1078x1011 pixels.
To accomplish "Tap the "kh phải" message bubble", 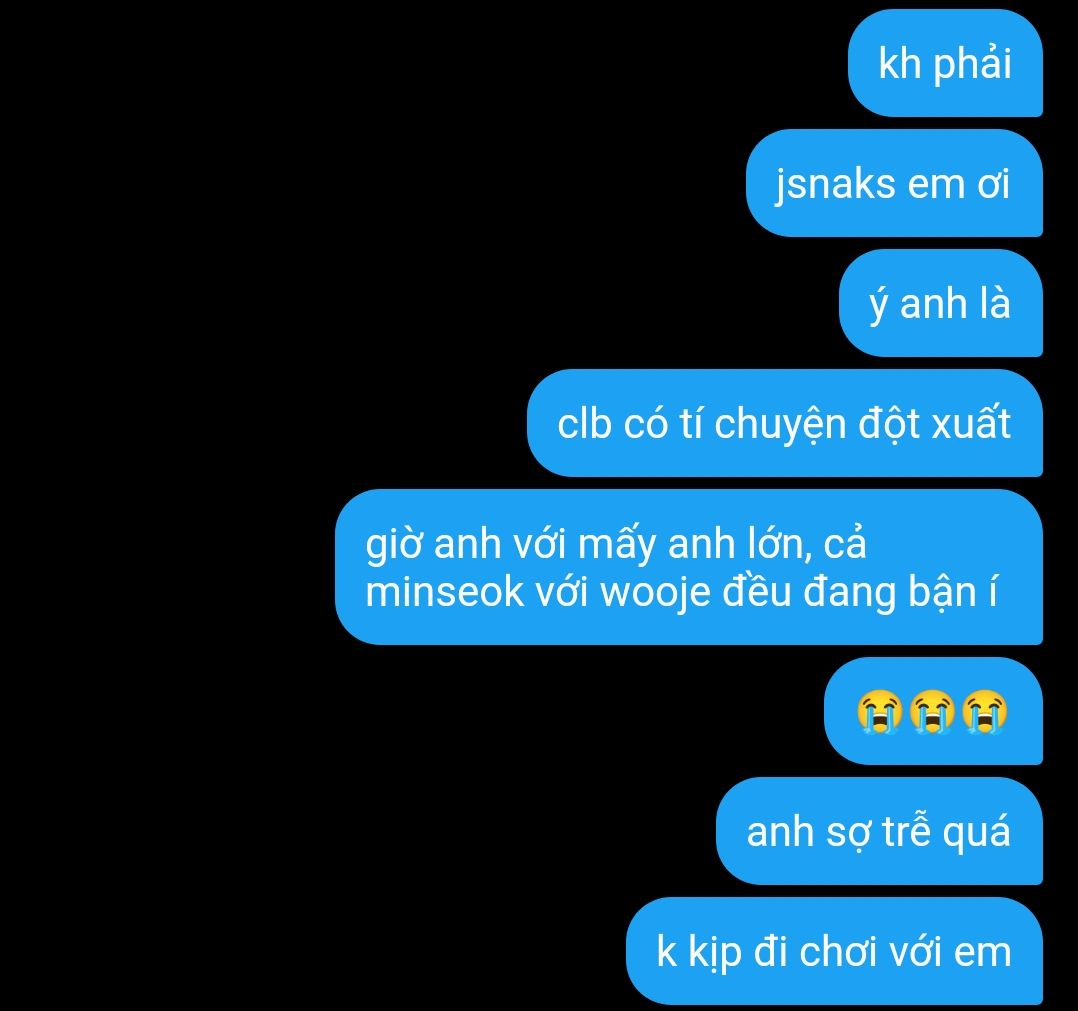I will pyautogui.click(x=945, y=63).
